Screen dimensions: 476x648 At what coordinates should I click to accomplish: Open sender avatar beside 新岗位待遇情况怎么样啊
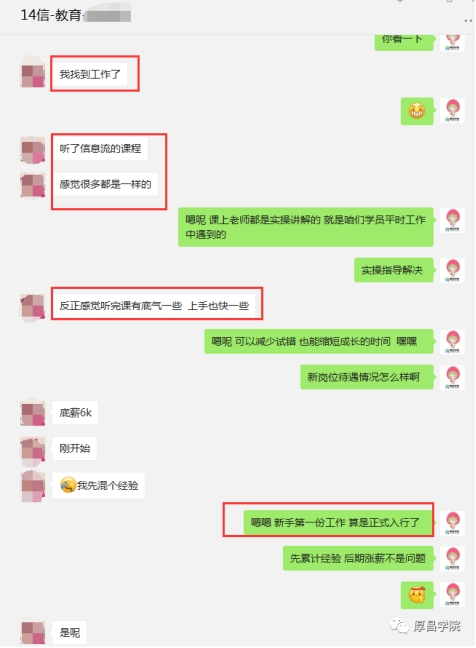[x=452, y=377]
